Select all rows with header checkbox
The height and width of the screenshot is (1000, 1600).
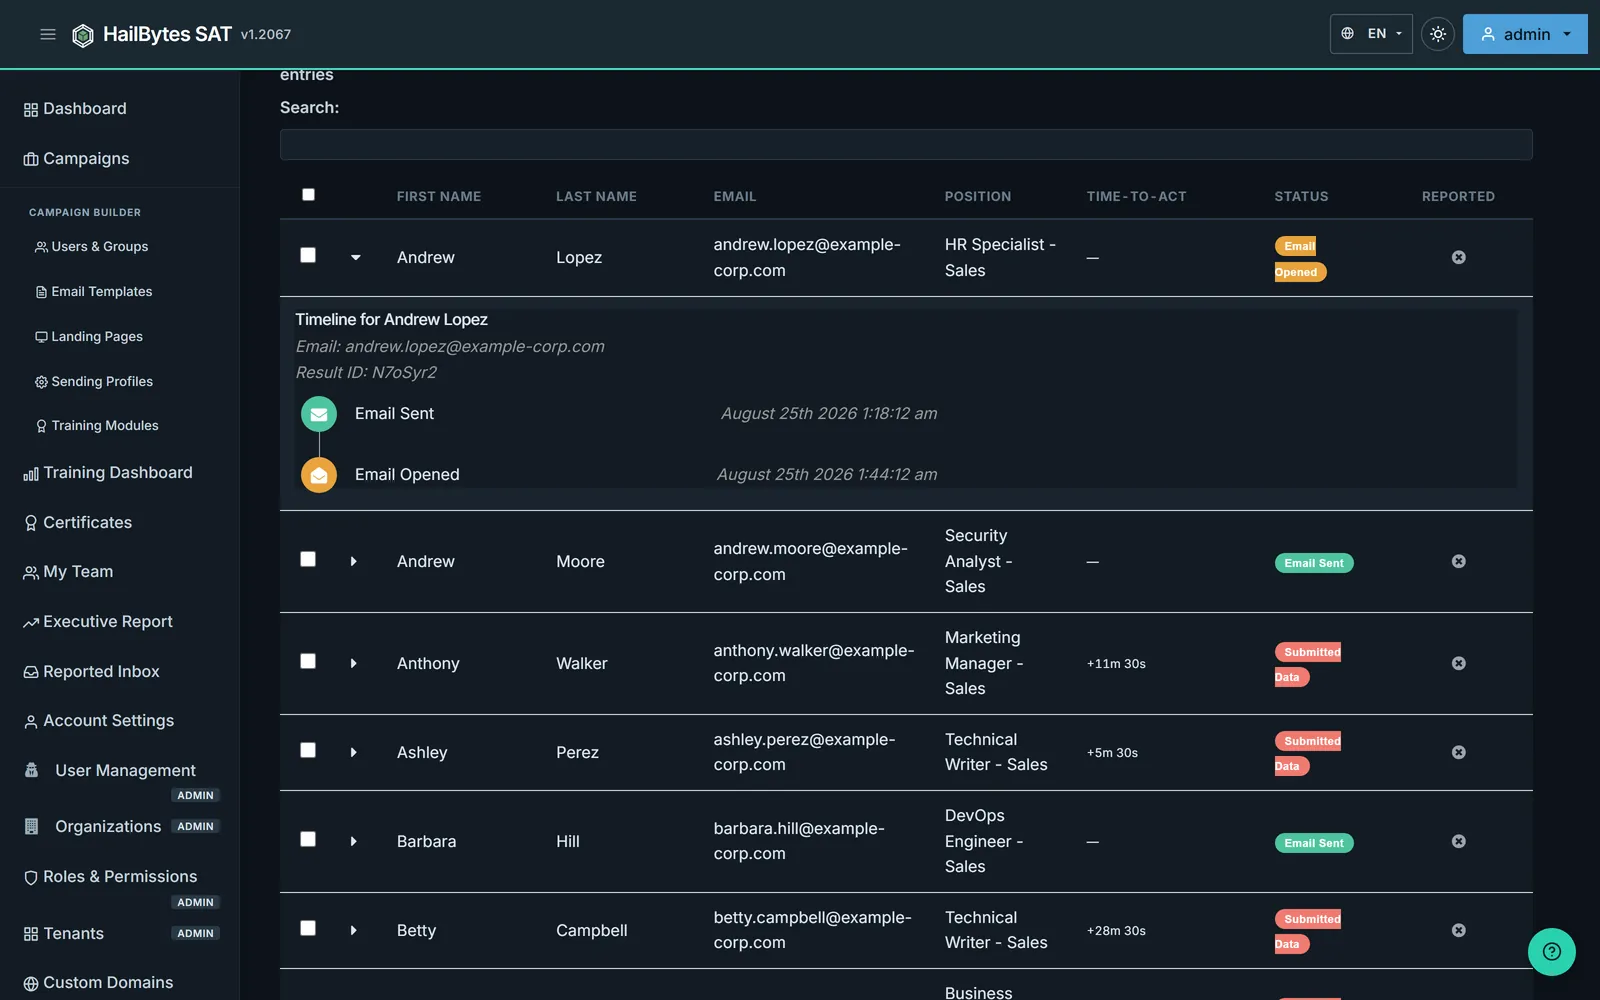308,195
